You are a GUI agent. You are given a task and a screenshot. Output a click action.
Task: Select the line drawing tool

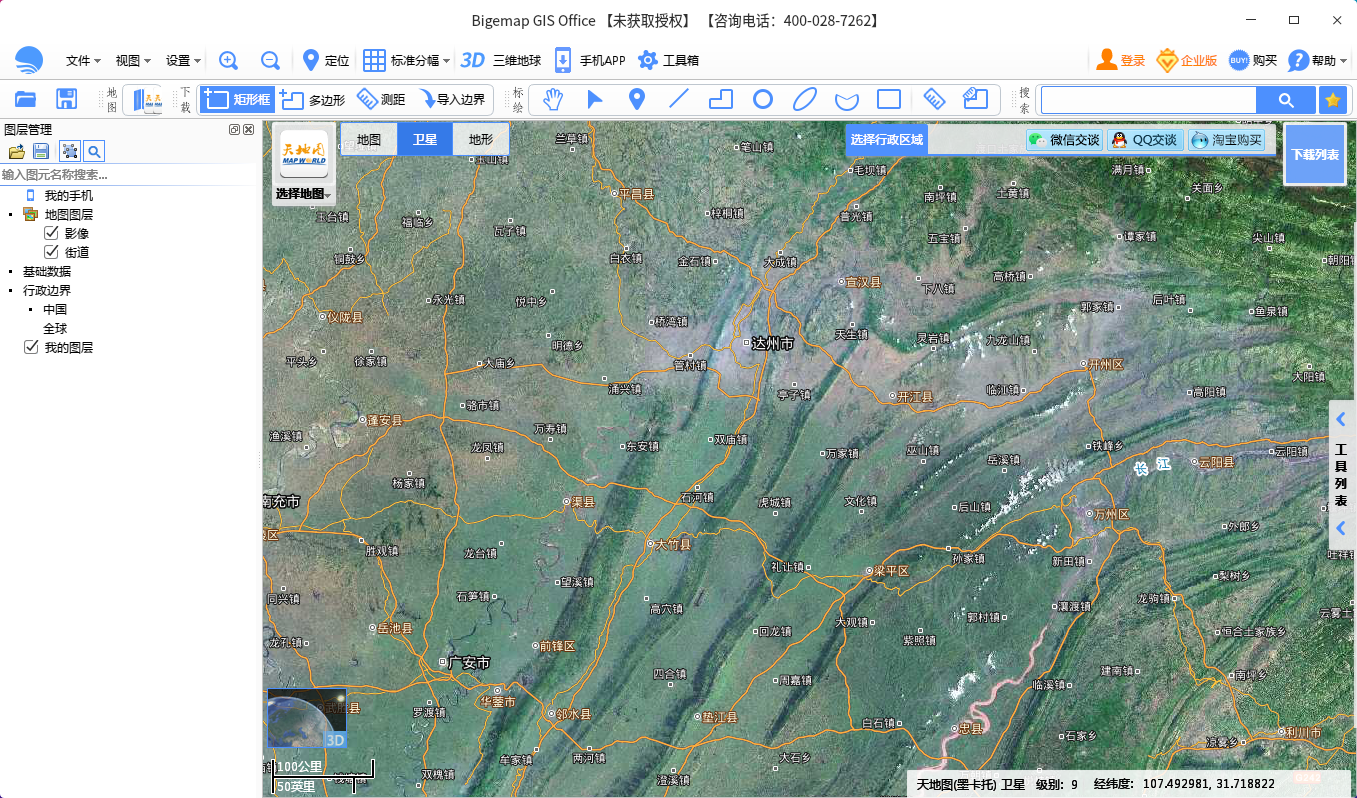tap(679, 99)
